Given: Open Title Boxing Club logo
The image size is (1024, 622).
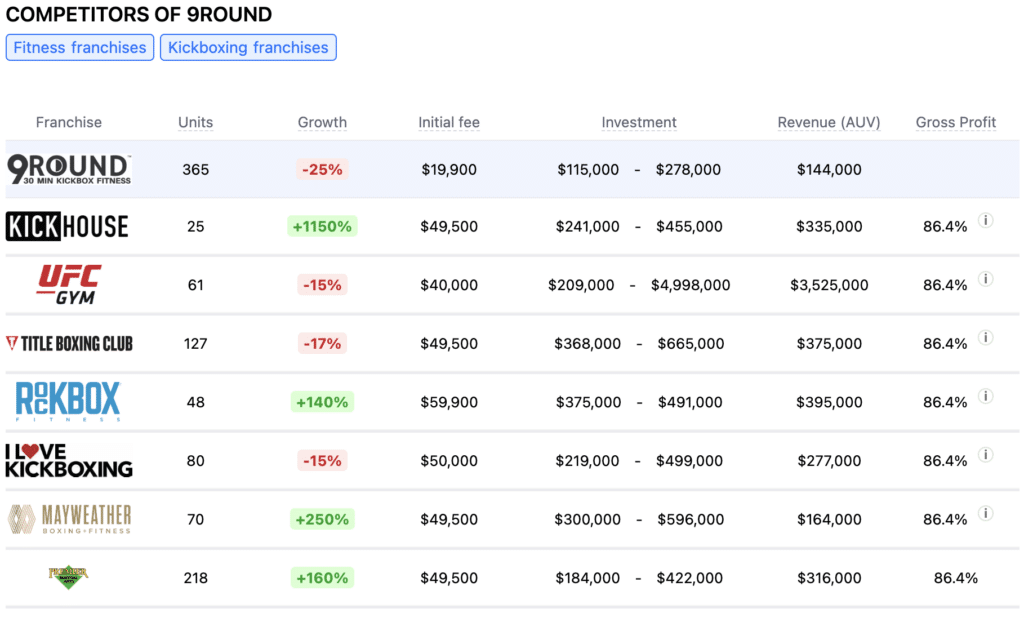Looking at the screenshot, I should tap(69, 344).
